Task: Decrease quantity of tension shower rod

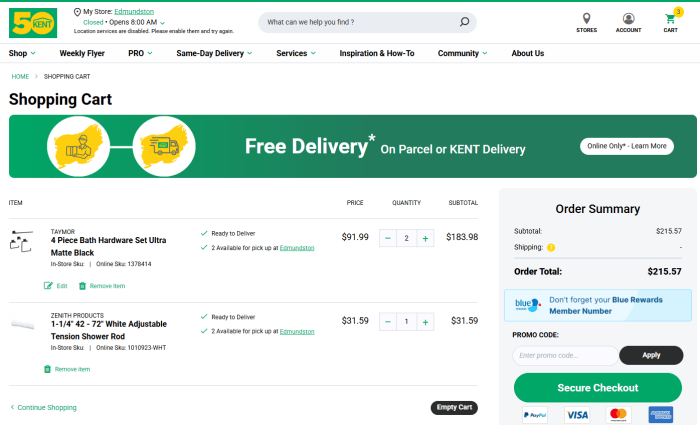Action: 388,322
